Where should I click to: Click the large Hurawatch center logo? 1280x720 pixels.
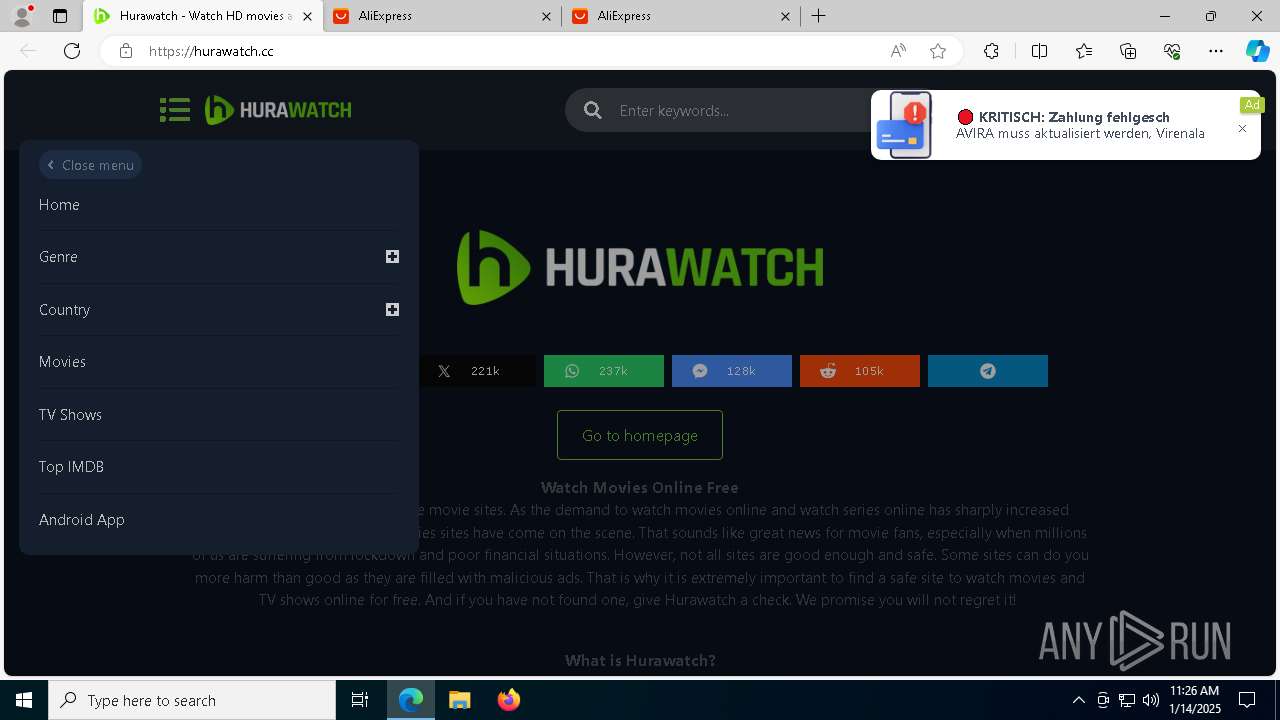click(x=640, y=267)
